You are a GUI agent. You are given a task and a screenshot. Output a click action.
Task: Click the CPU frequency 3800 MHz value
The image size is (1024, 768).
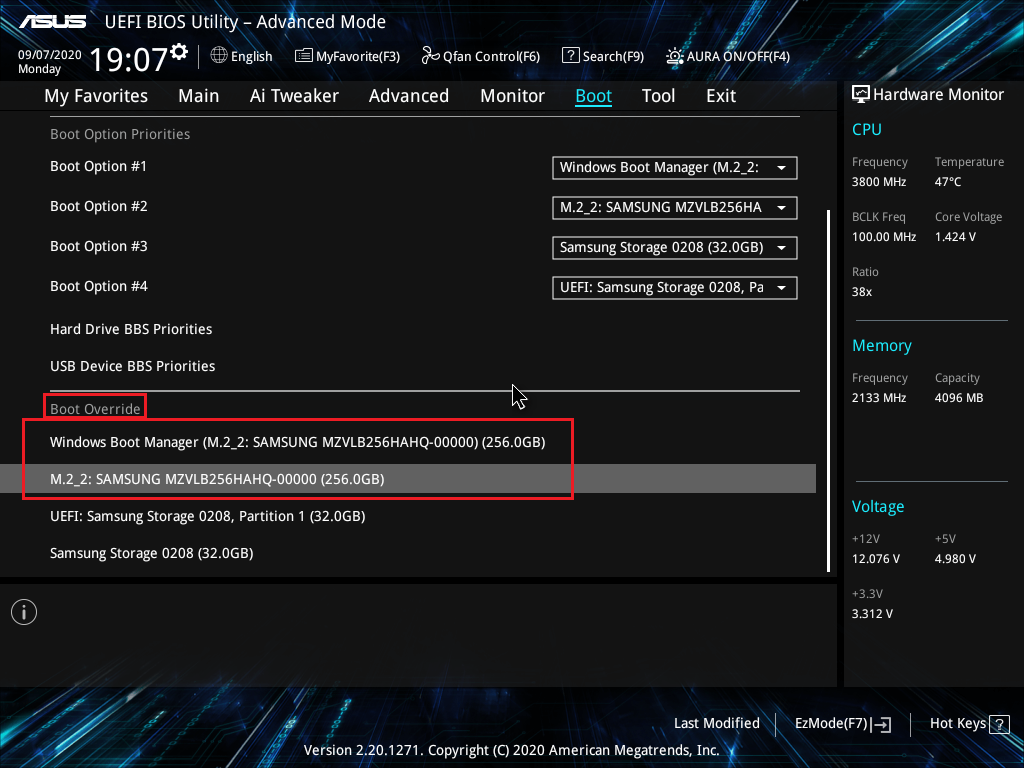pos(879,182)
